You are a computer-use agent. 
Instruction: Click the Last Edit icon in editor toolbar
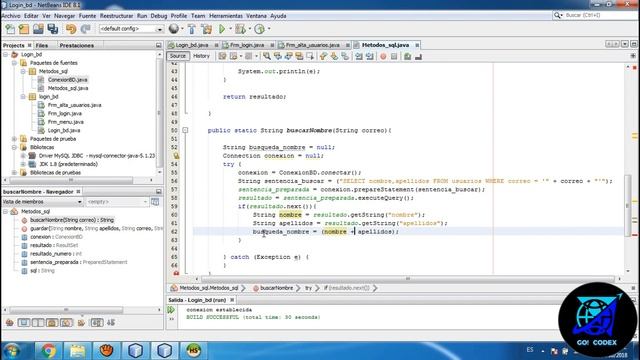[222, 56]
